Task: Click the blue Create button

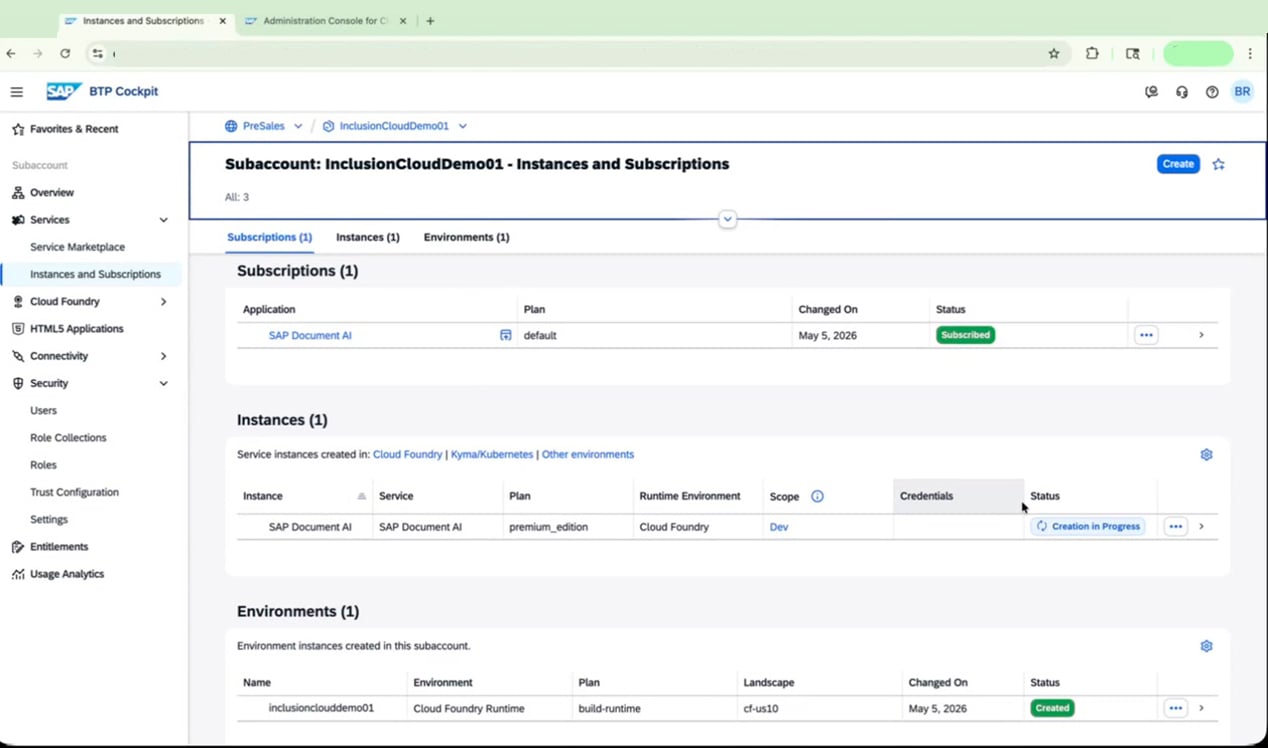Action: pos(1178,164)
